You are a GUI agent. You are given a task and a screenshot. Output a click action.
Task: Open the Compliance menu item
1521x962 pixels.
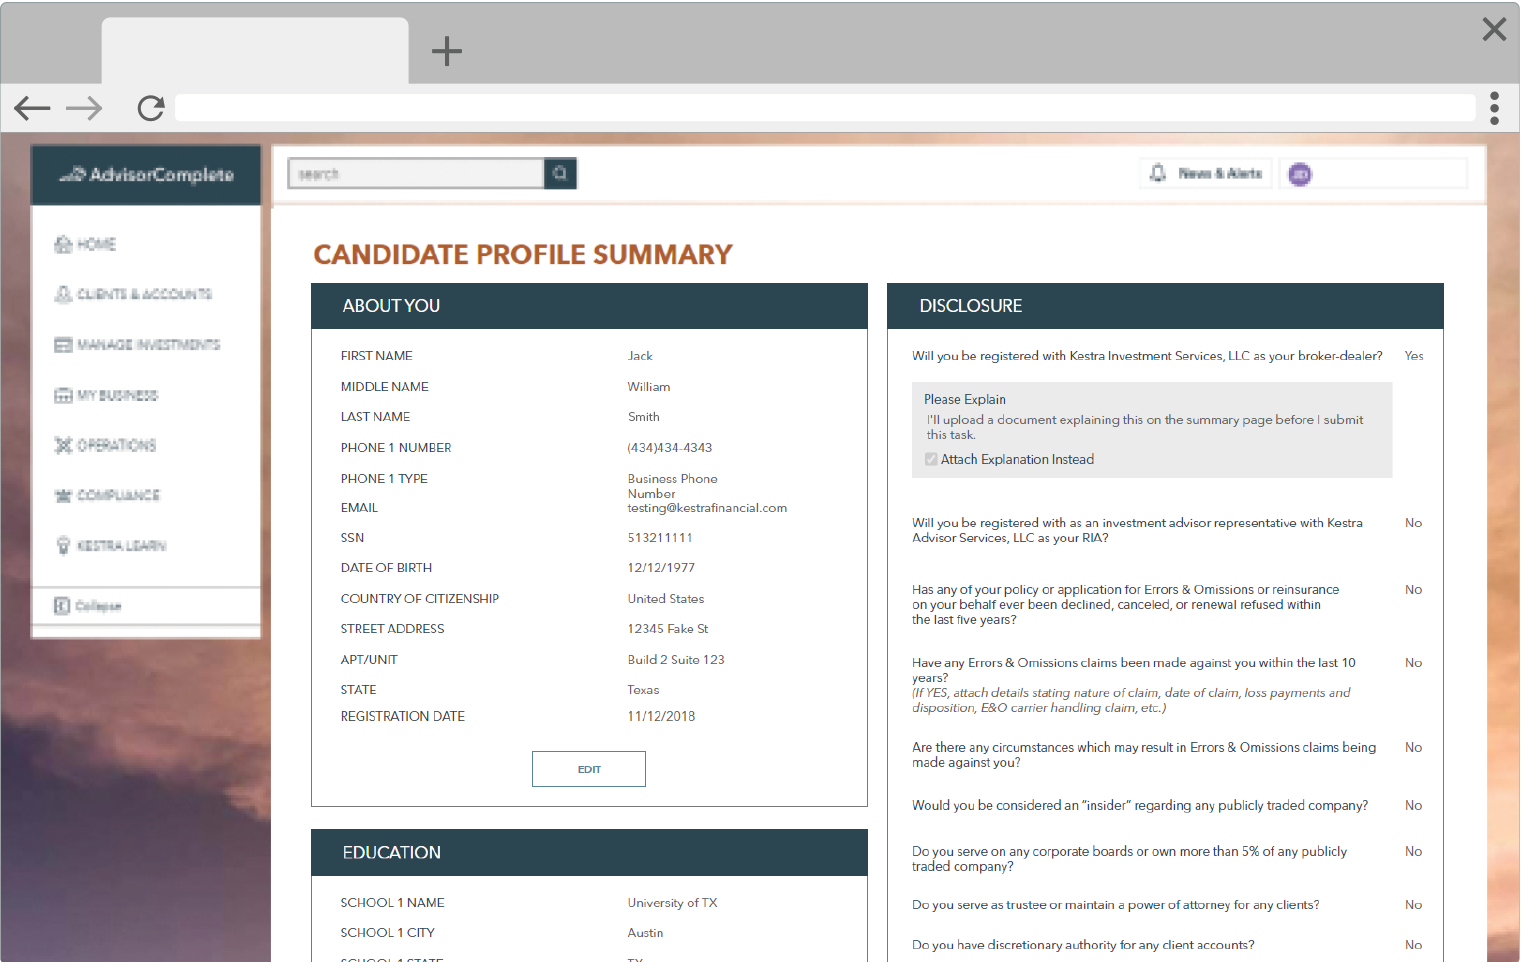[x=118, y=495]
